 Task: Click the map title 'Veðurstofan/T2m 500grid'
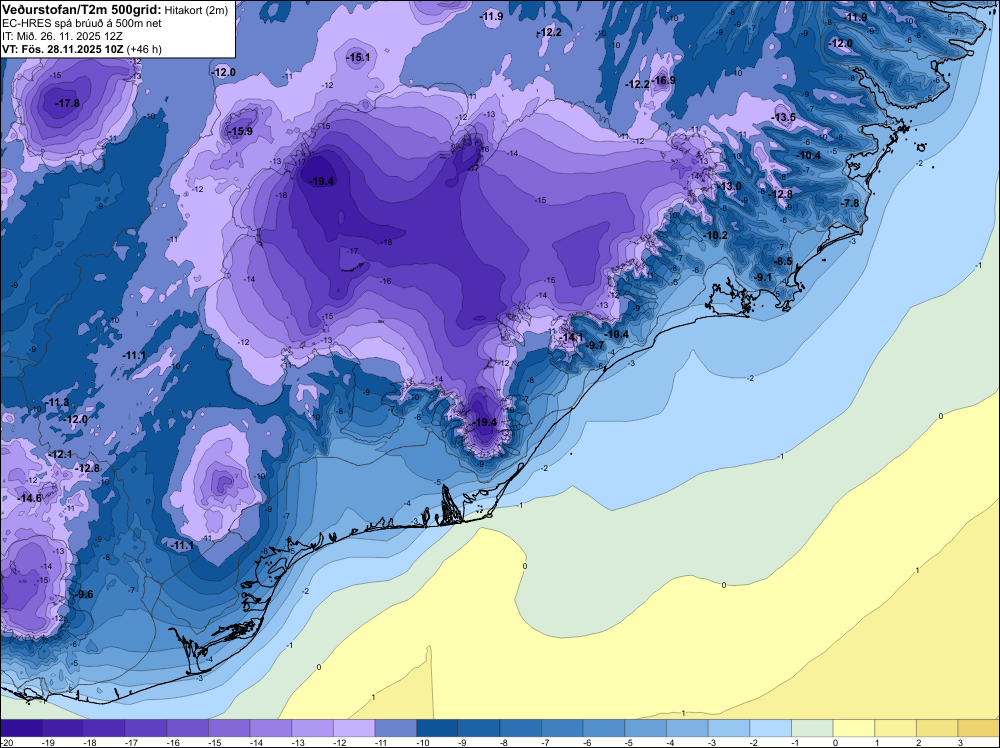[x=81, y=9]
